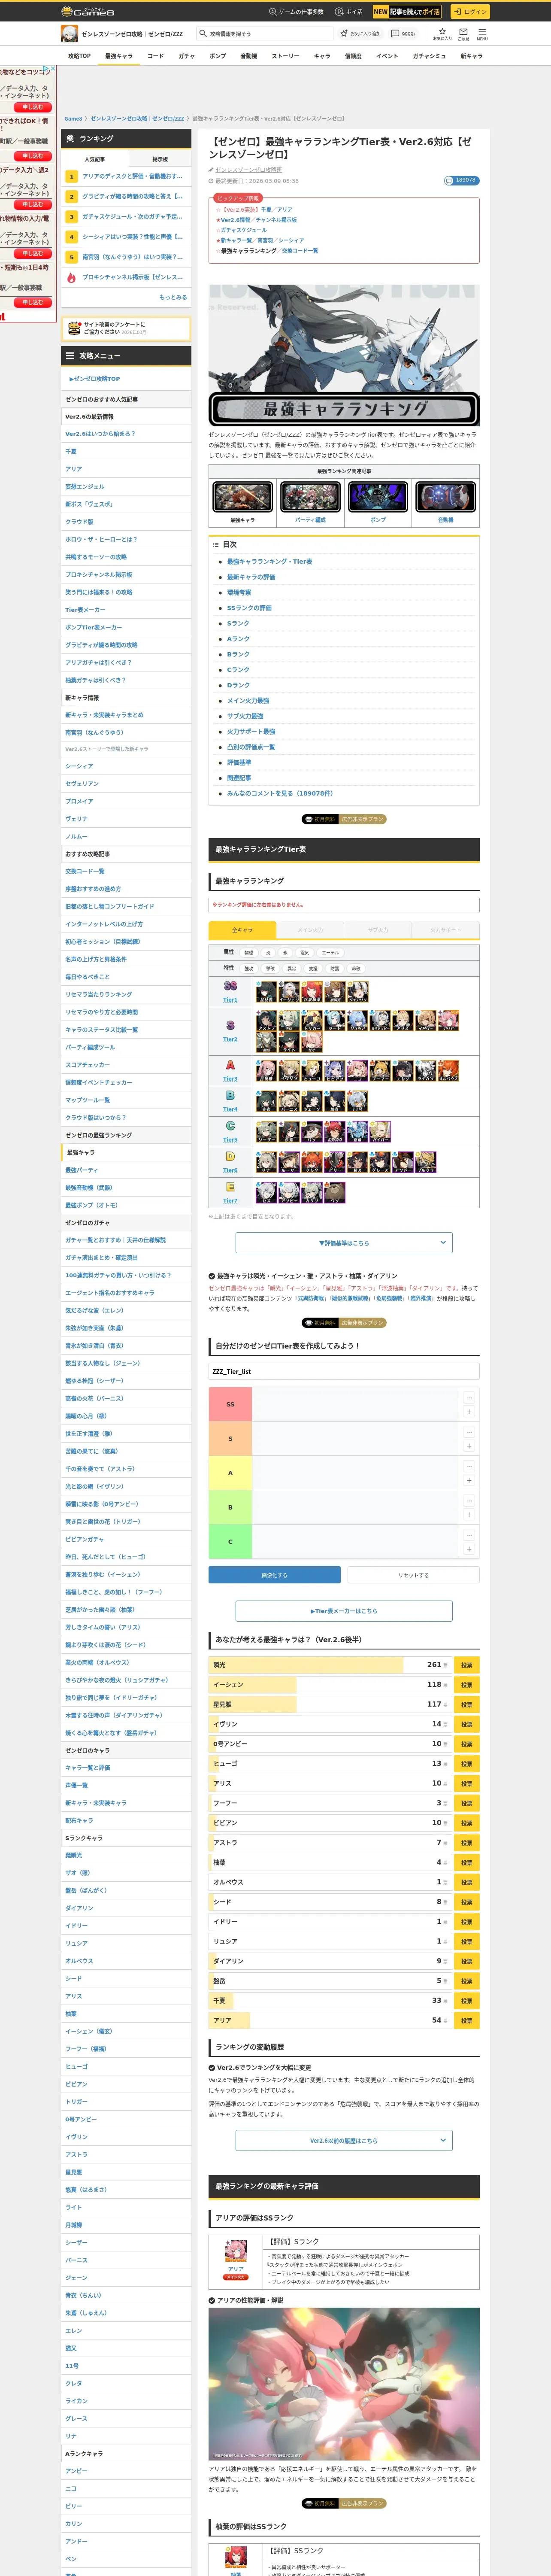Click the Game8 logo in the header
551x2576 pixels.
coord(88,12)
